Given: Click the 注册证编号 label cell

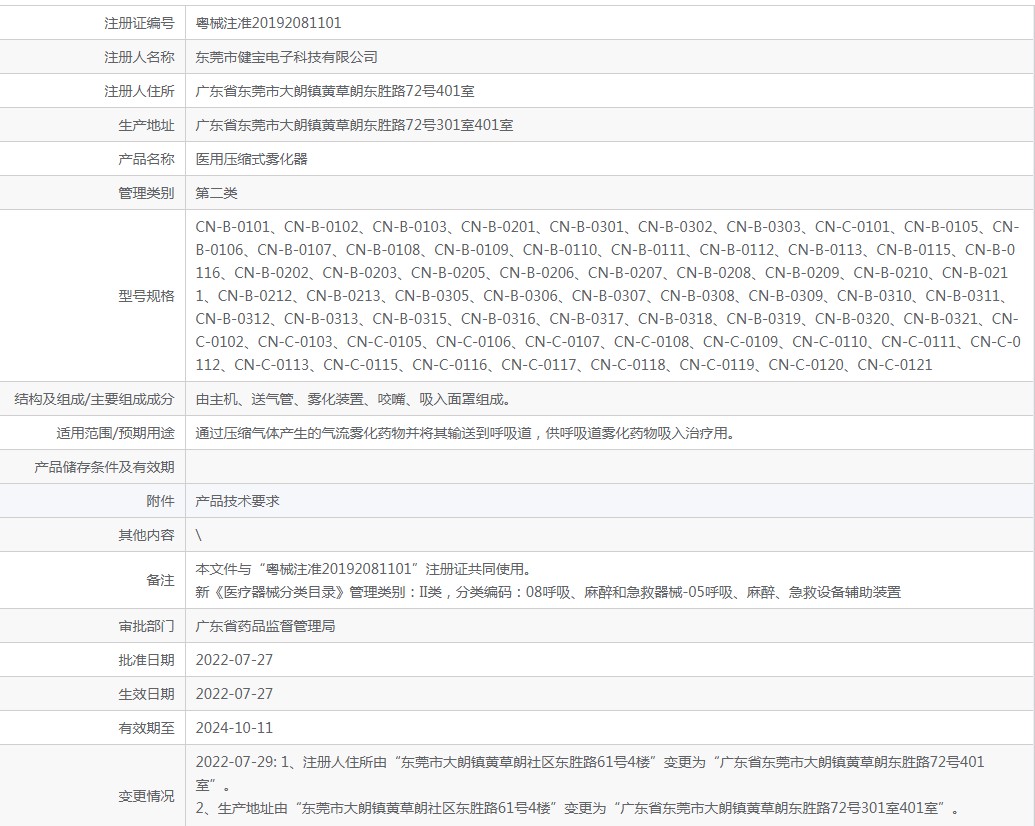Looking at the screenshot, I should [139, 23].
